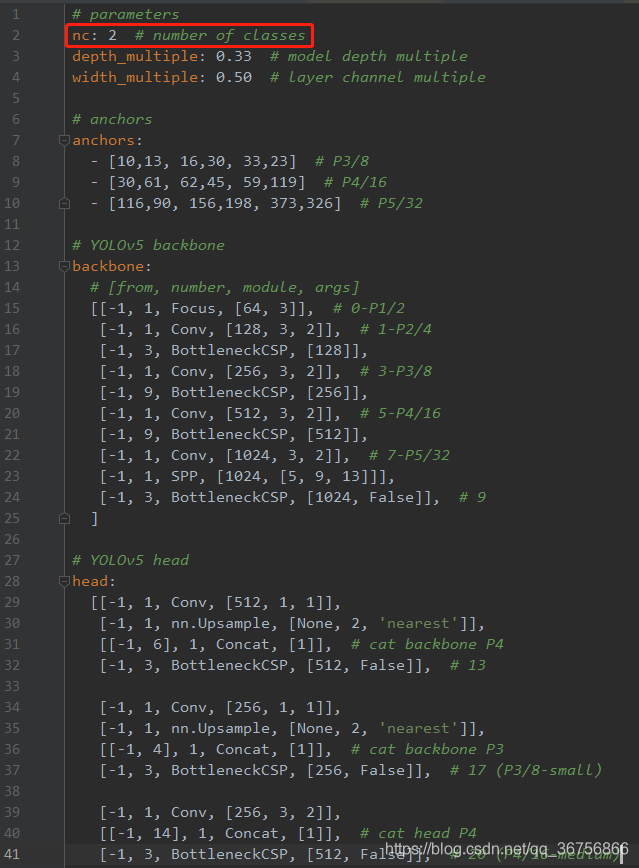Click the fold end marker on line 10
Image resolution: width=639 pixels, height=868 pixels.
tap(65, 204)
